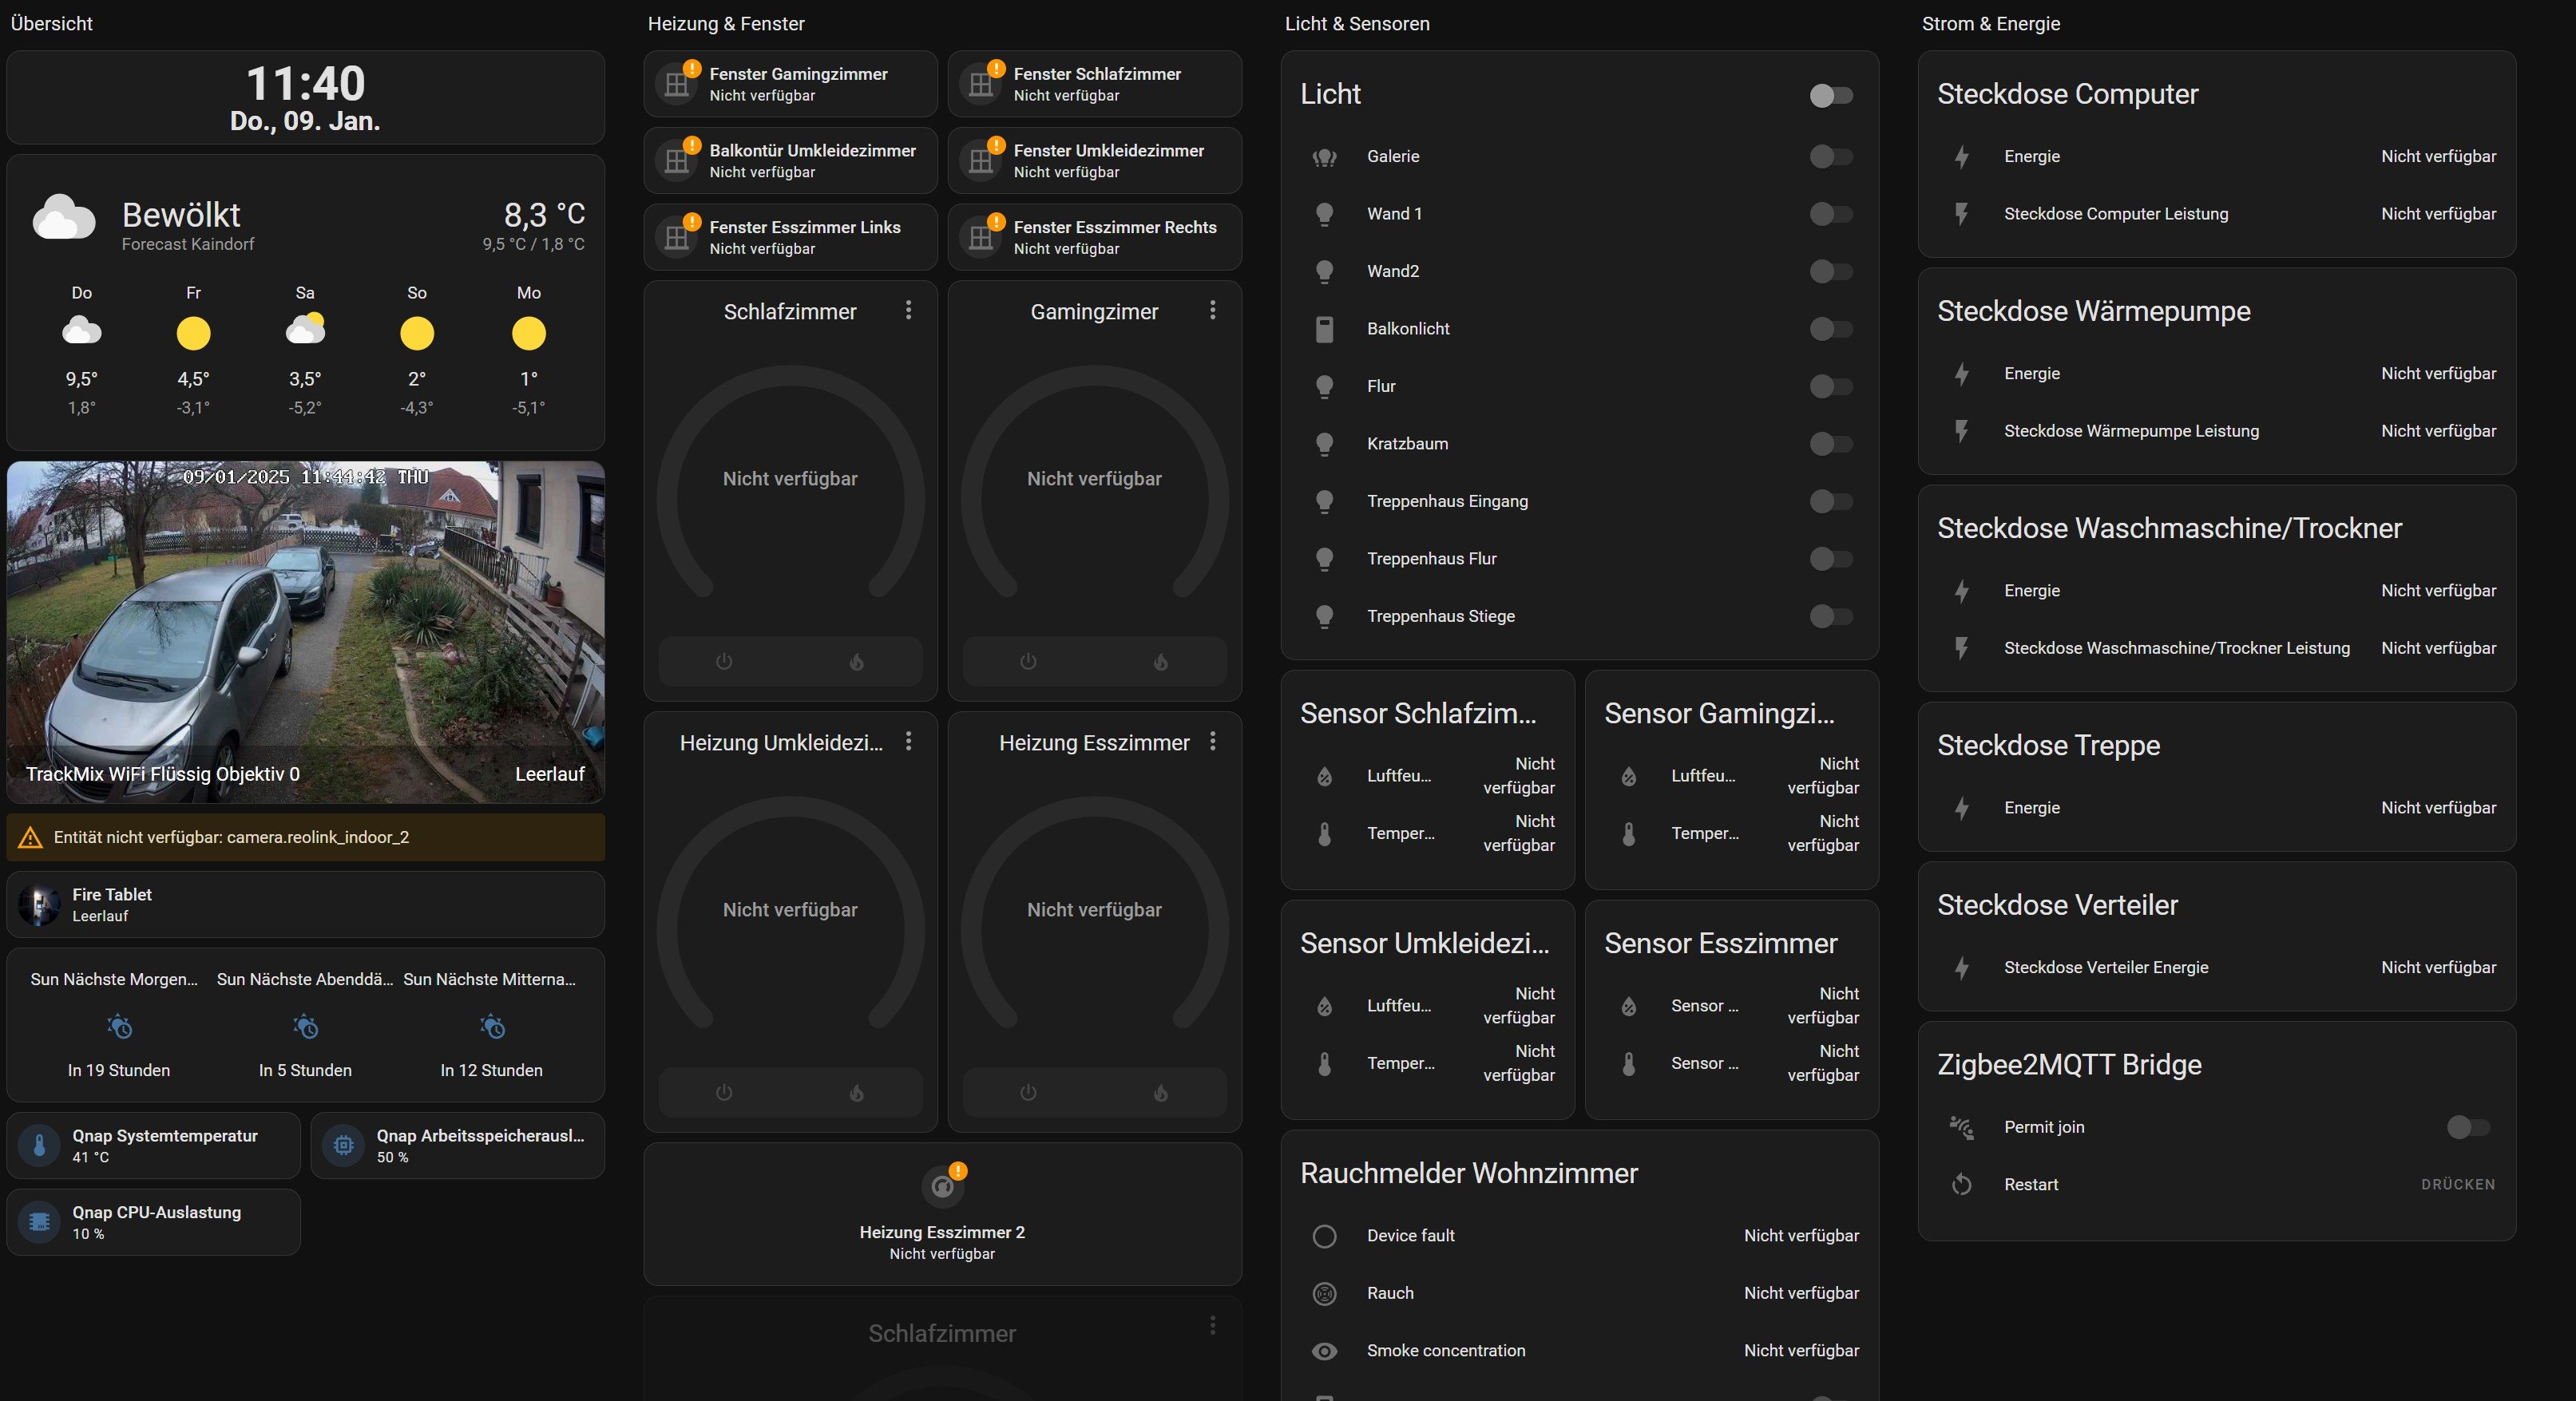The image size is (2576, 1401).
Task: Click the Restart icon under Zigbee2MQTT Bridge
Action: (x=1961, y=1184)
